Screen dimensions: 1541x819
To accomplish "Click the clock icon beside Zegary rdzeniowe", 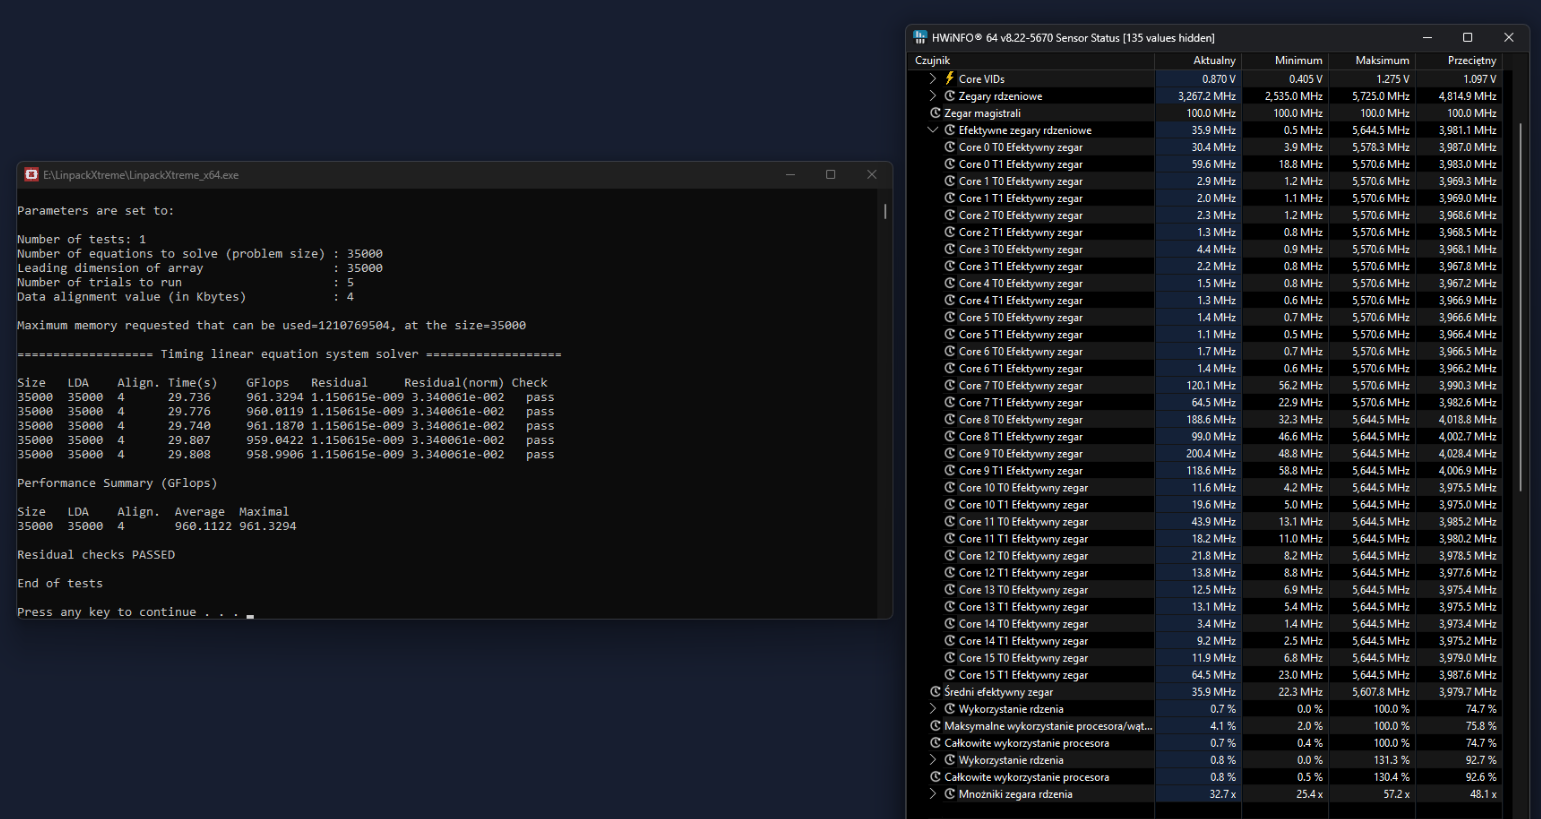I will tap(949, 96).
